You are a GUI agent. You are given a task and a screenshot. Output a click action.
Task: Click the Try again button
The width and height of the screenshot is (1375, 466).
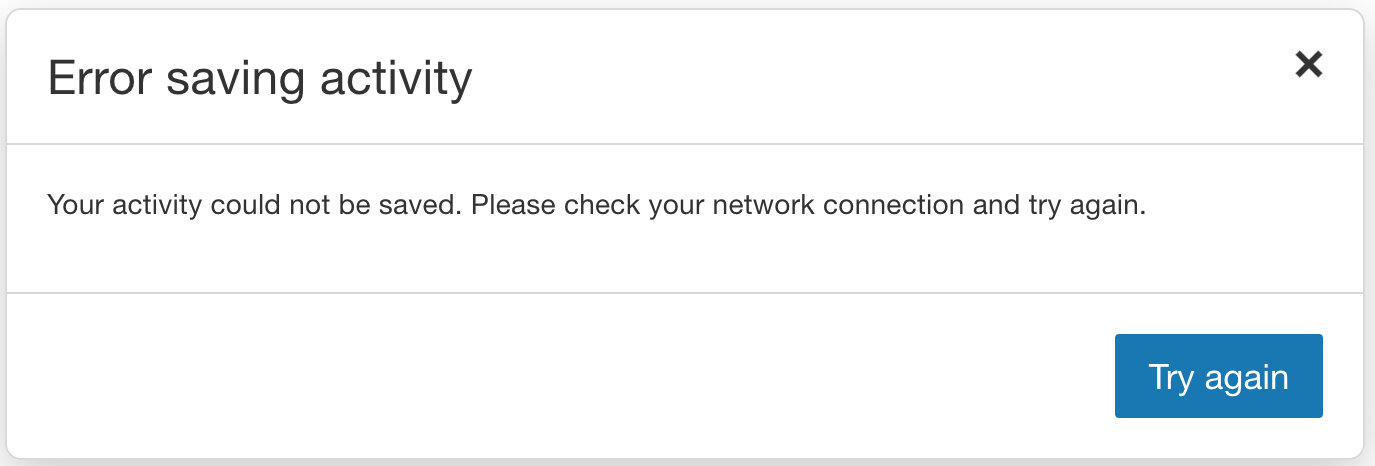point(1218,376)
